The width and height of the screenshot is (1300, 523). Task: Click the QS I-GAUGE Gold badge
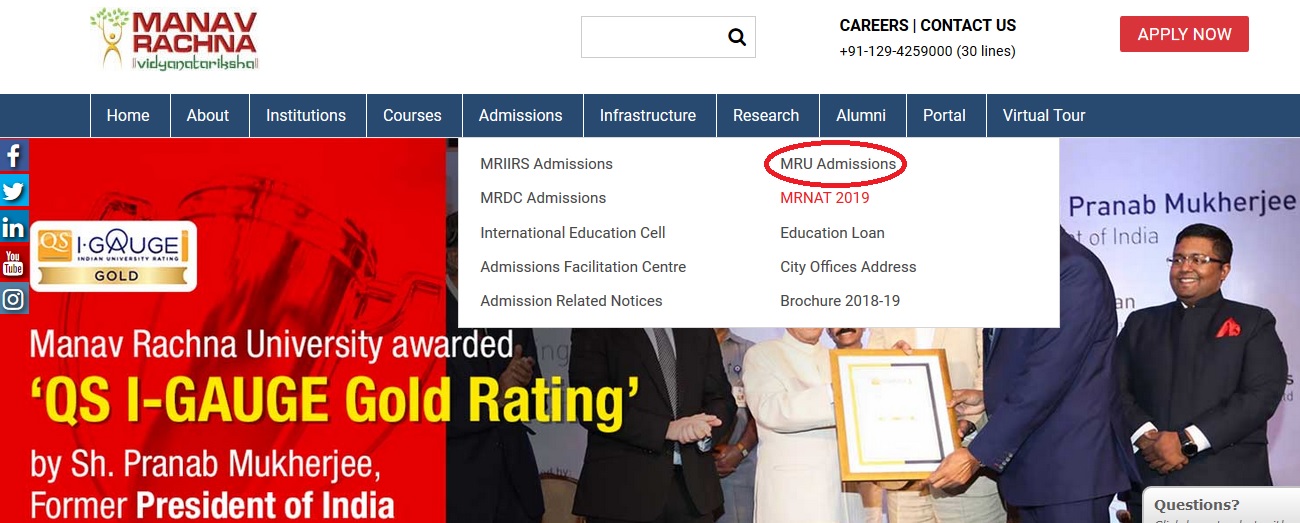(113, 256)
